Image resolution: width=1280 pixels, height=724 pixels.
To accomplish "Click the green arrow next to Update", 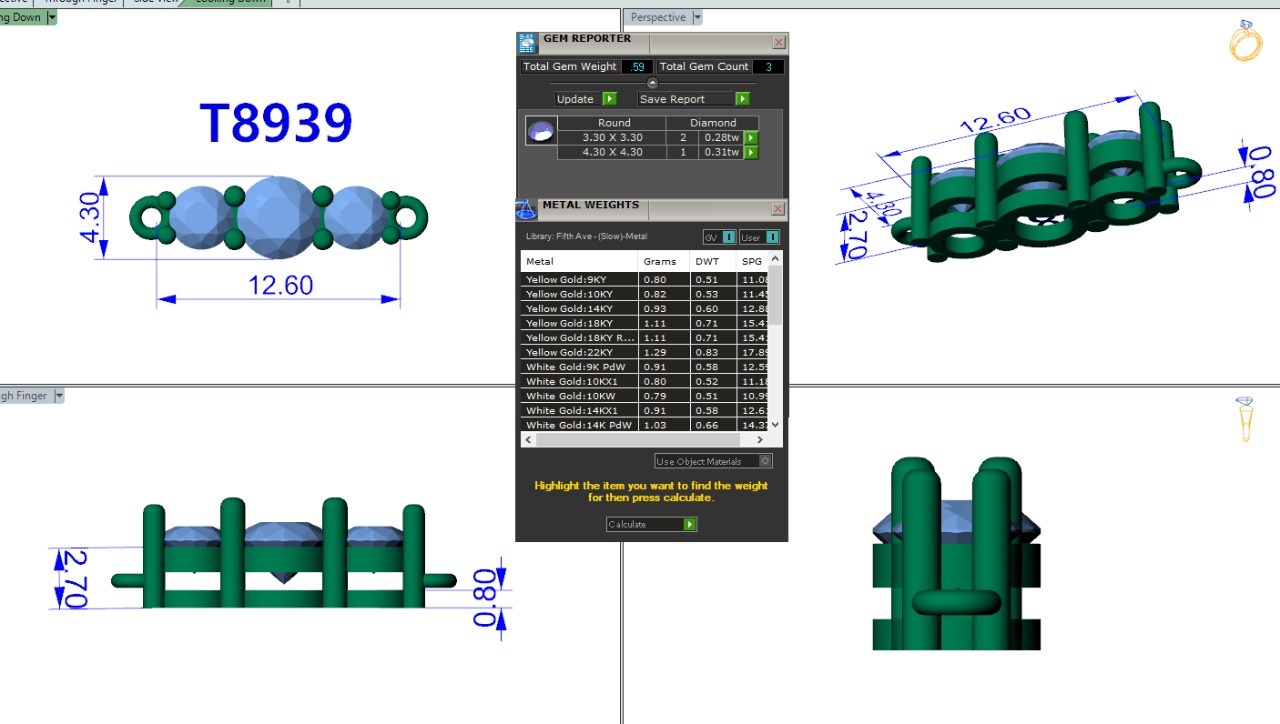I will tap(610, 99).
